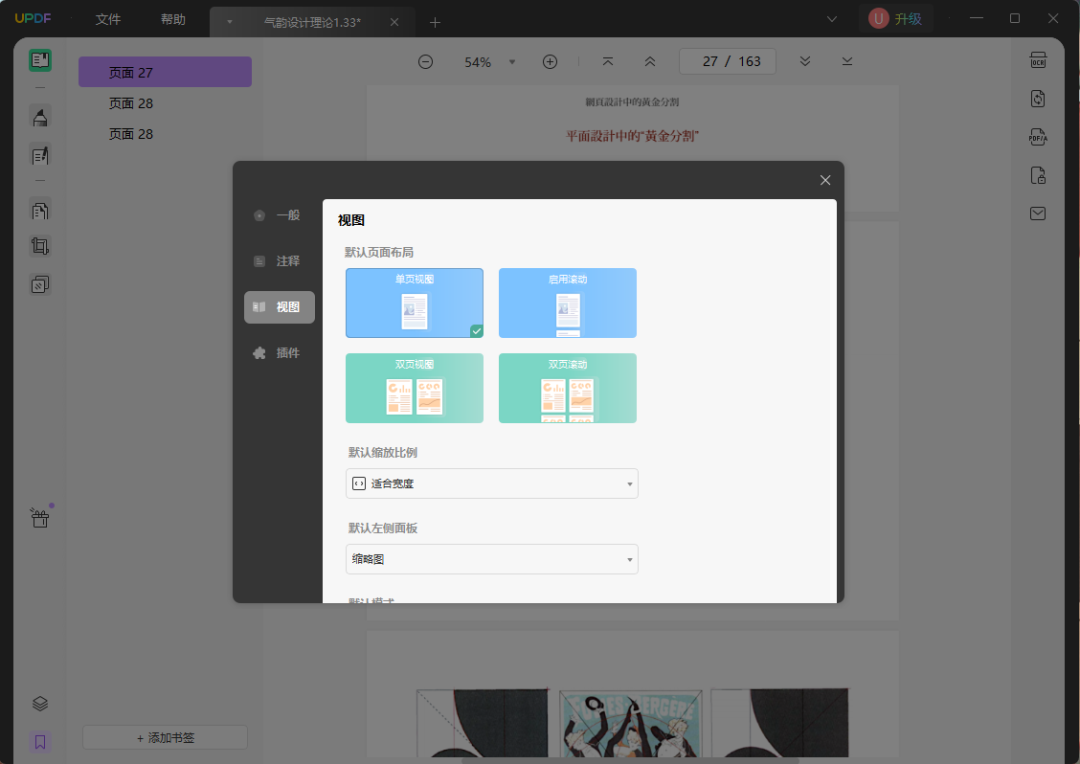Send PDF by email icon
Screen dimensions: 1080x764
pos(1038,214)
